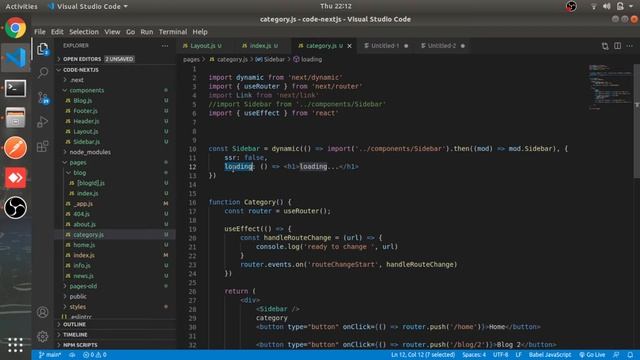
Task: Change the Babel JavaScript language mode
Action: coord(549,355)
